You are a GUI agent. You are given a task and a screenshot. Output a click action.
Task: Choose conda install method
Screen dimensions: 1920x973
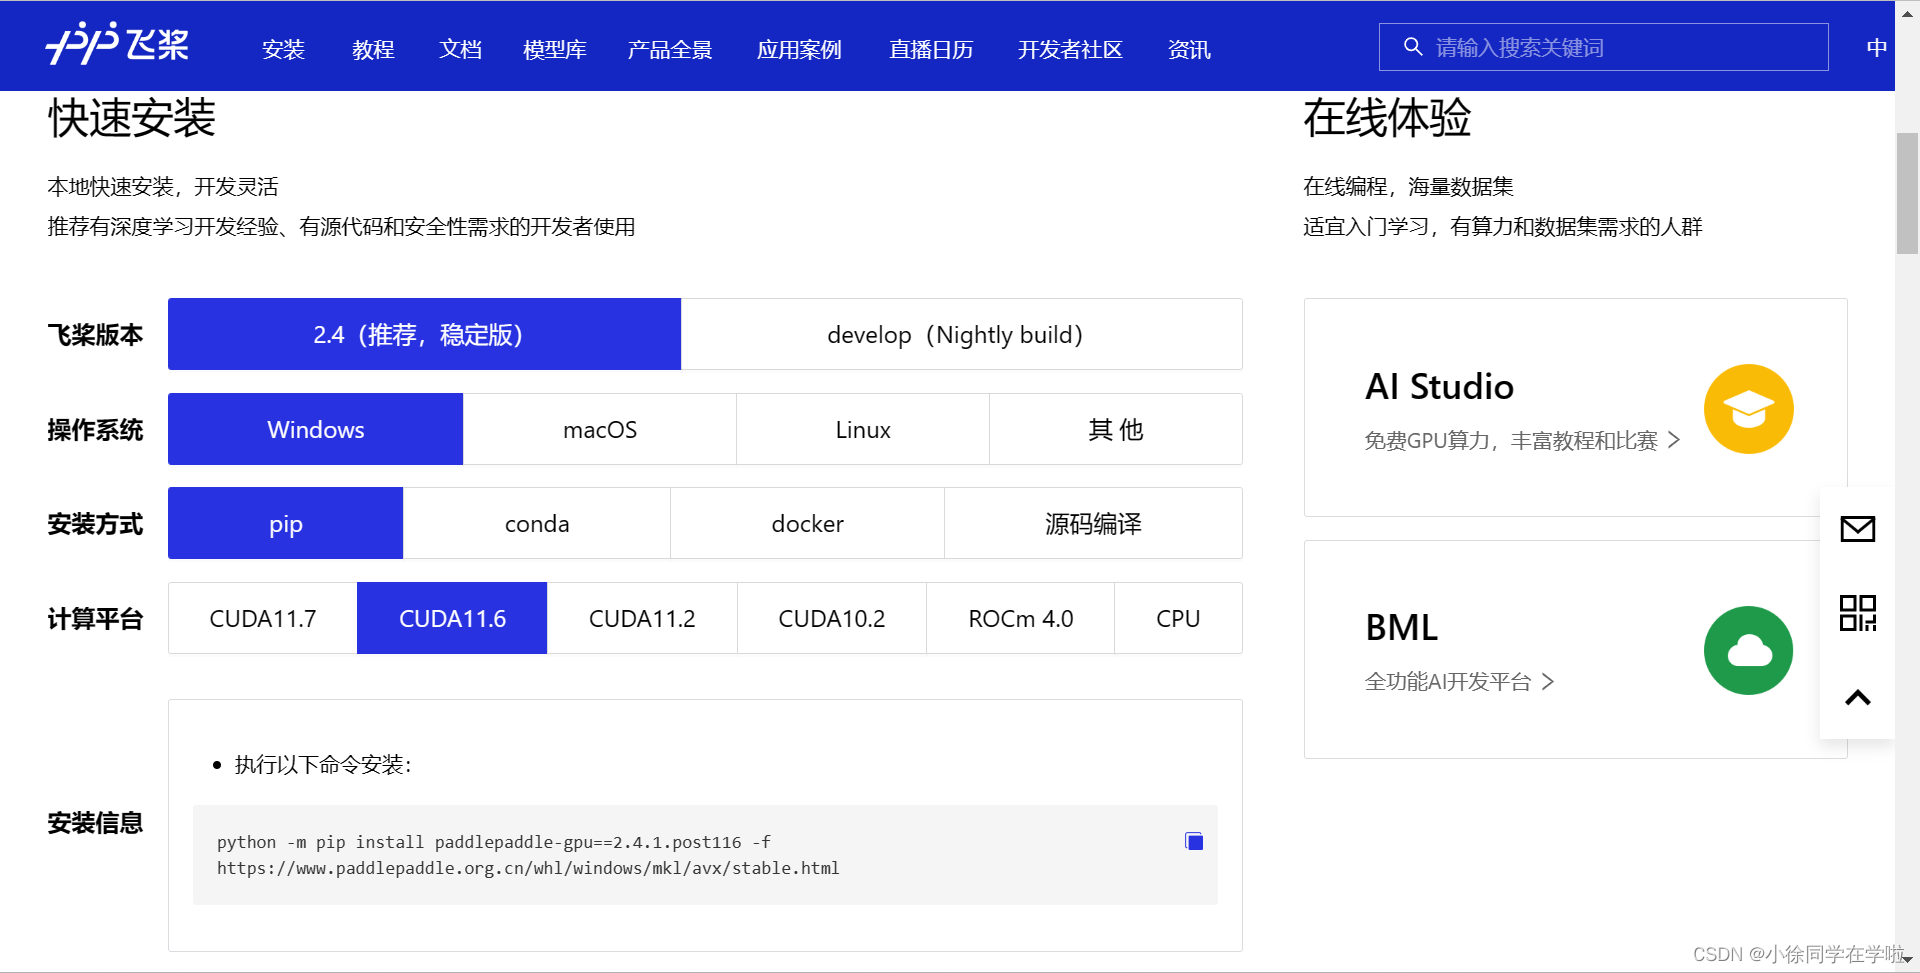[537, 523]
